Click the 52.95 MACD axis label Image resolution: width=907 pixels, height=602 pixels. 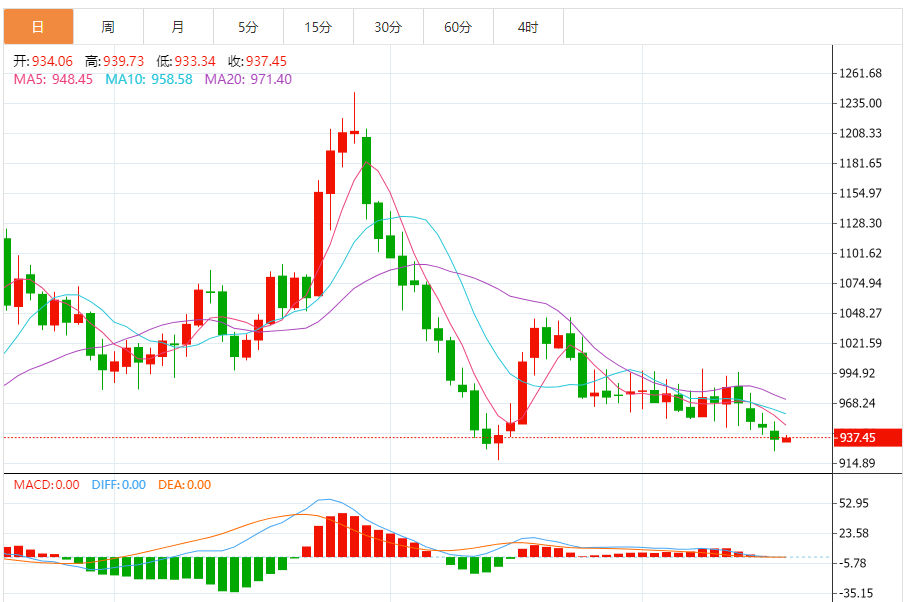pyautogui.click(x=854, y=504)
